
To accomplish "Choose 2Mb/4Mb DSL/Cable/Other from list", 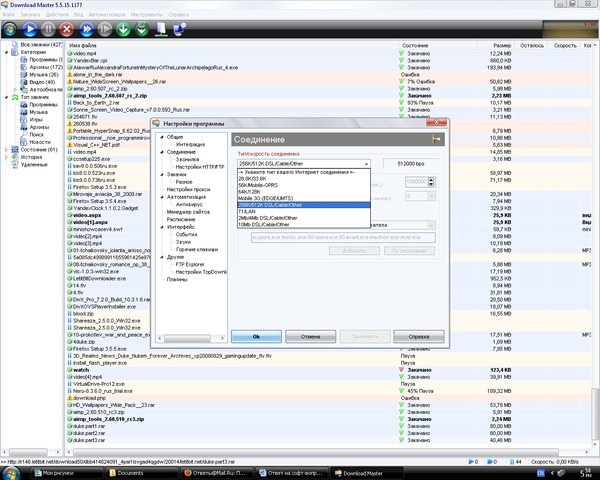I will (x=304, y=218).
